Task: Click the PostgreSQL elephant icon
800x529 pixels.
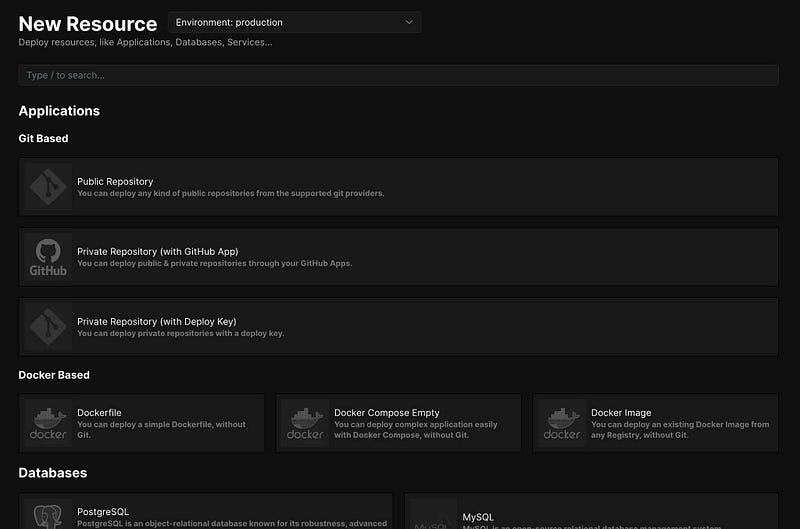Action: pyautogui.click(x=48, y=516)
